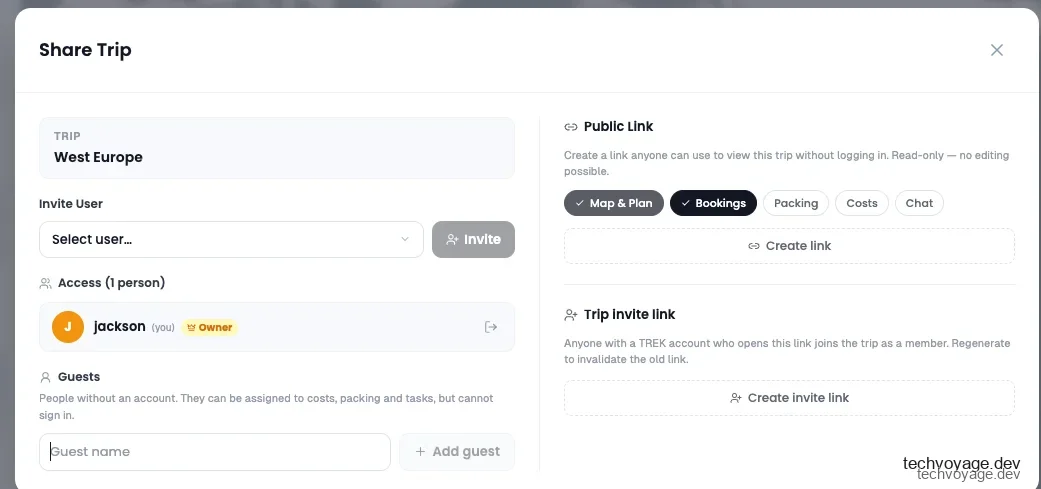Click the Trip invite link heading text
This screenshot has width=1041, height=489.
(x=629, y=314)
